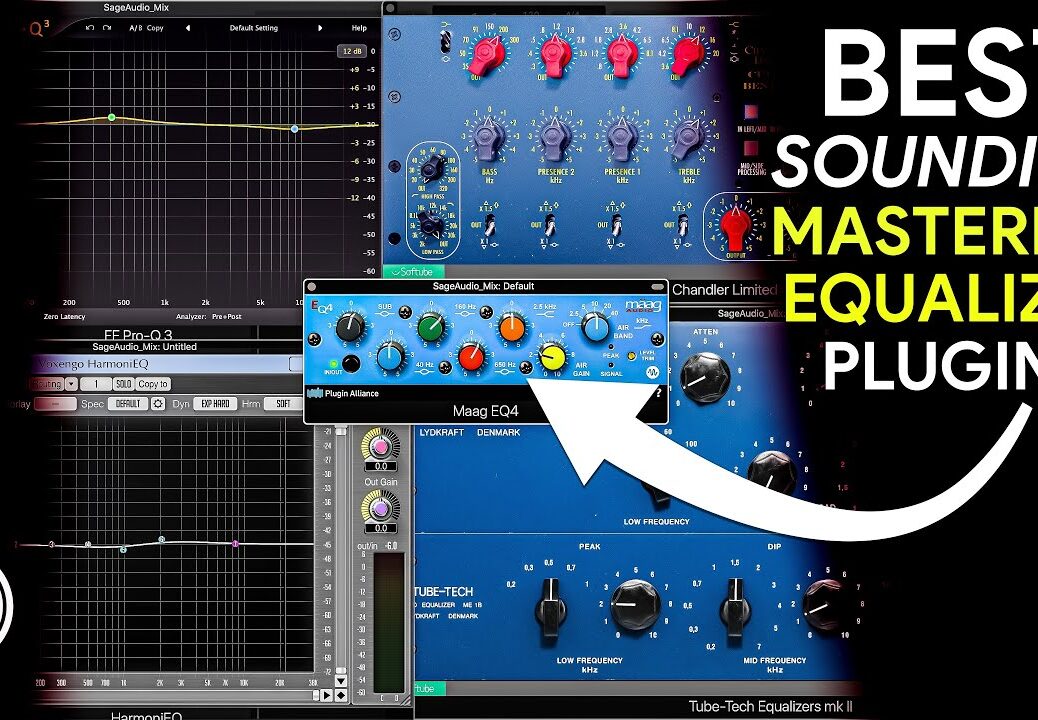Screen dimensions: 1038x720
Task: Click the HarmoniEQ scroll-down arrow button
Action: pos(341,681)
